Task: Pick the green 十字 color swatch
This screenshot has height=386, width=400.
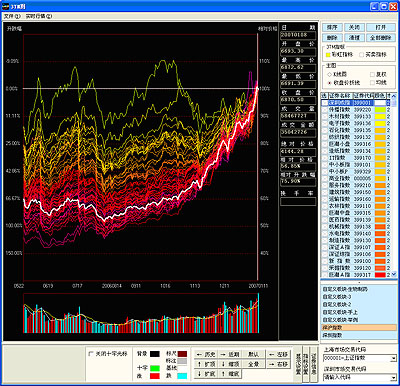Action: tap(155, 368)
